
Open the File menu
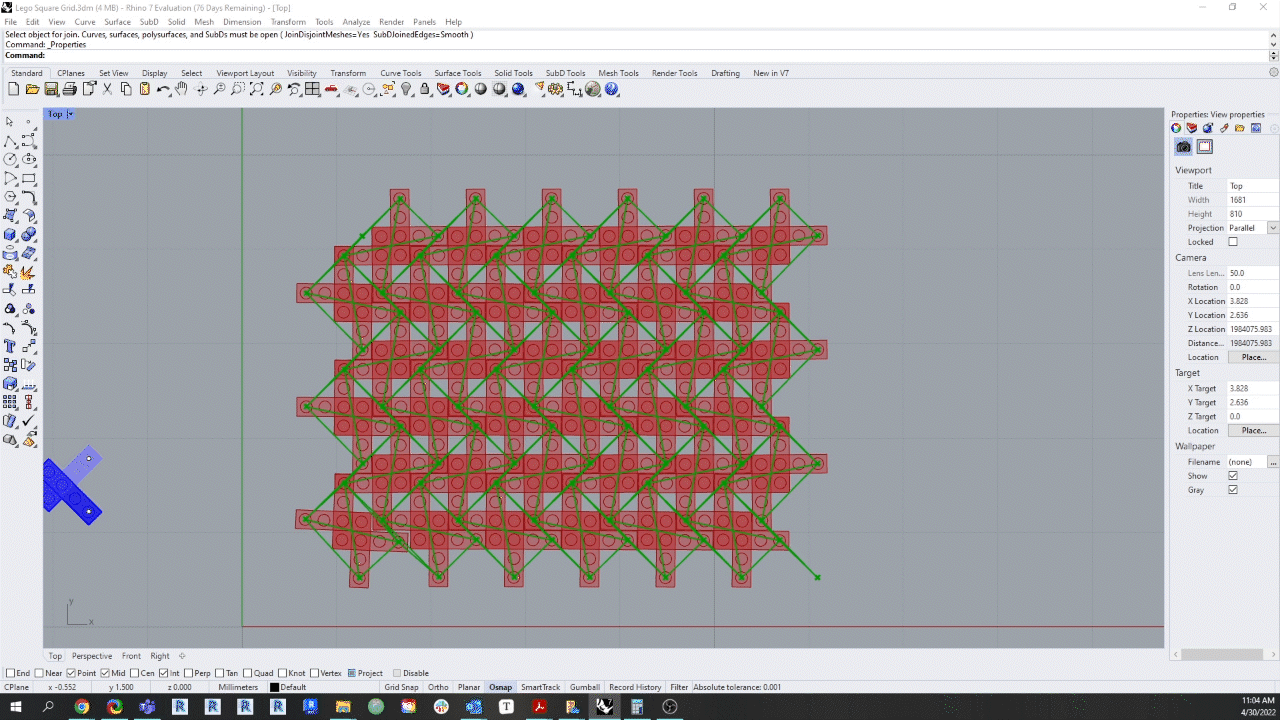tap(11, 22)
